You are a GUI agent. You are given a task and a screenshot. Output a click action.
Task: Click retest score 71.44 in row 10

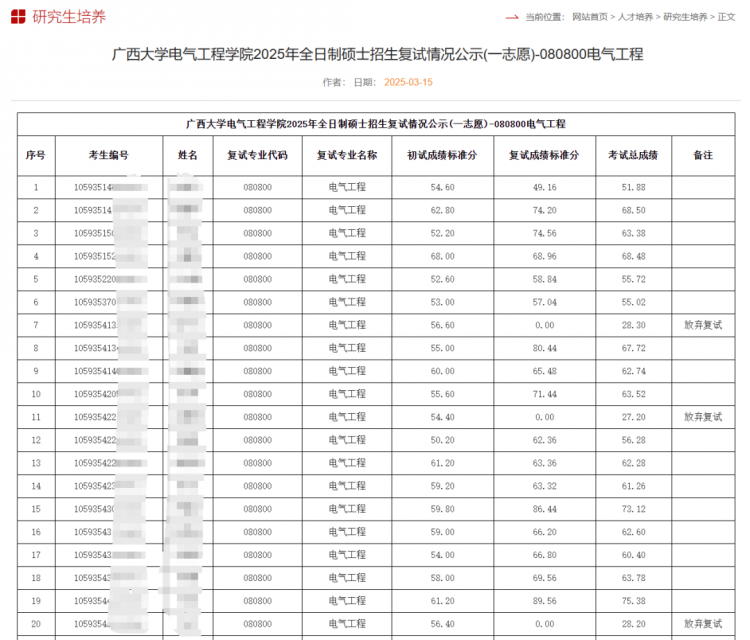(544, 394)
